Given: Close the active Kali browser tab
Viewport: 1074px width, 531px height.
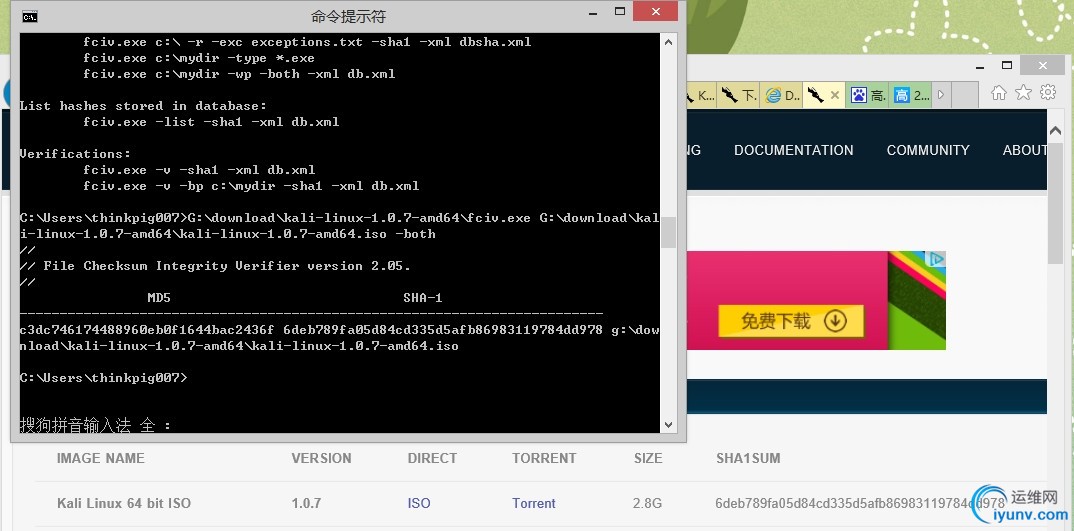Looking at the screenshot, I should [834, 96].
